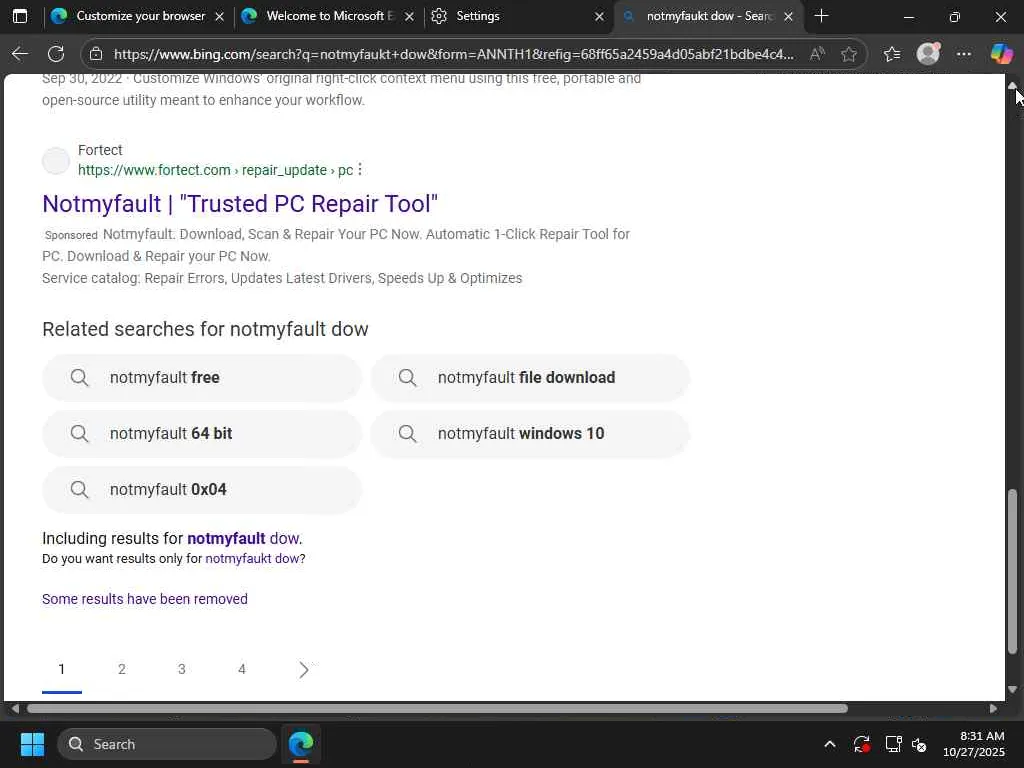1024x768 pixels.
Task: Open the muted volume tray icon
Action: click(x=919, y=744)
